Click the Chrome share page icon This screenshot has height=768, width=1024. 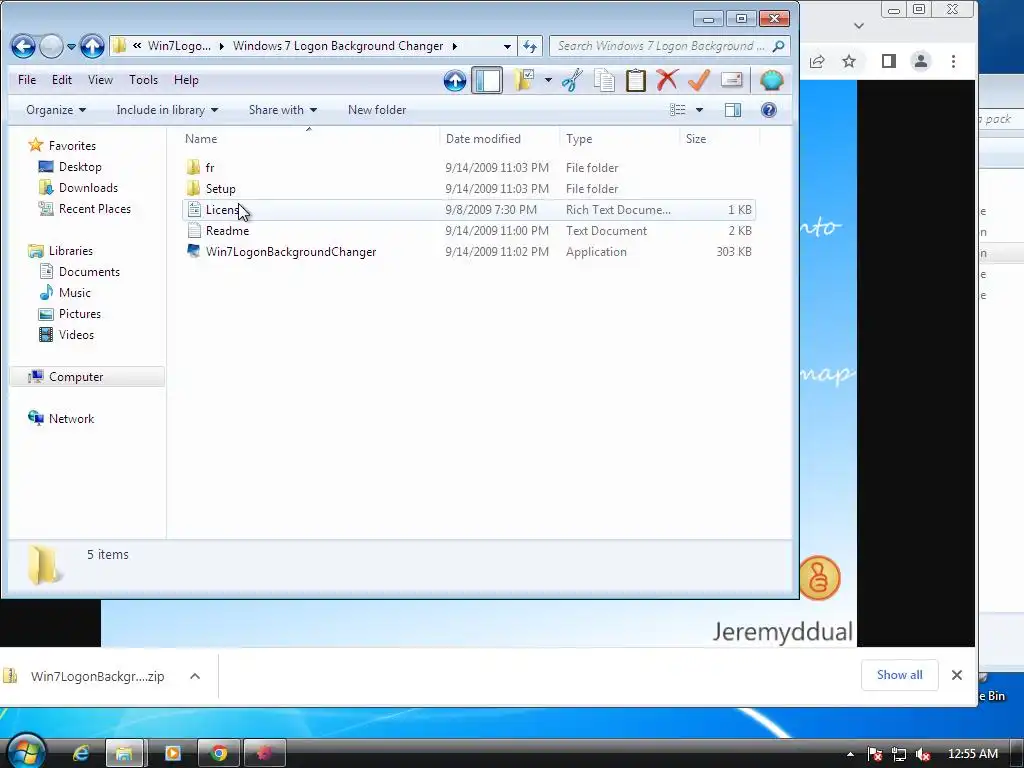coord(817,61)
